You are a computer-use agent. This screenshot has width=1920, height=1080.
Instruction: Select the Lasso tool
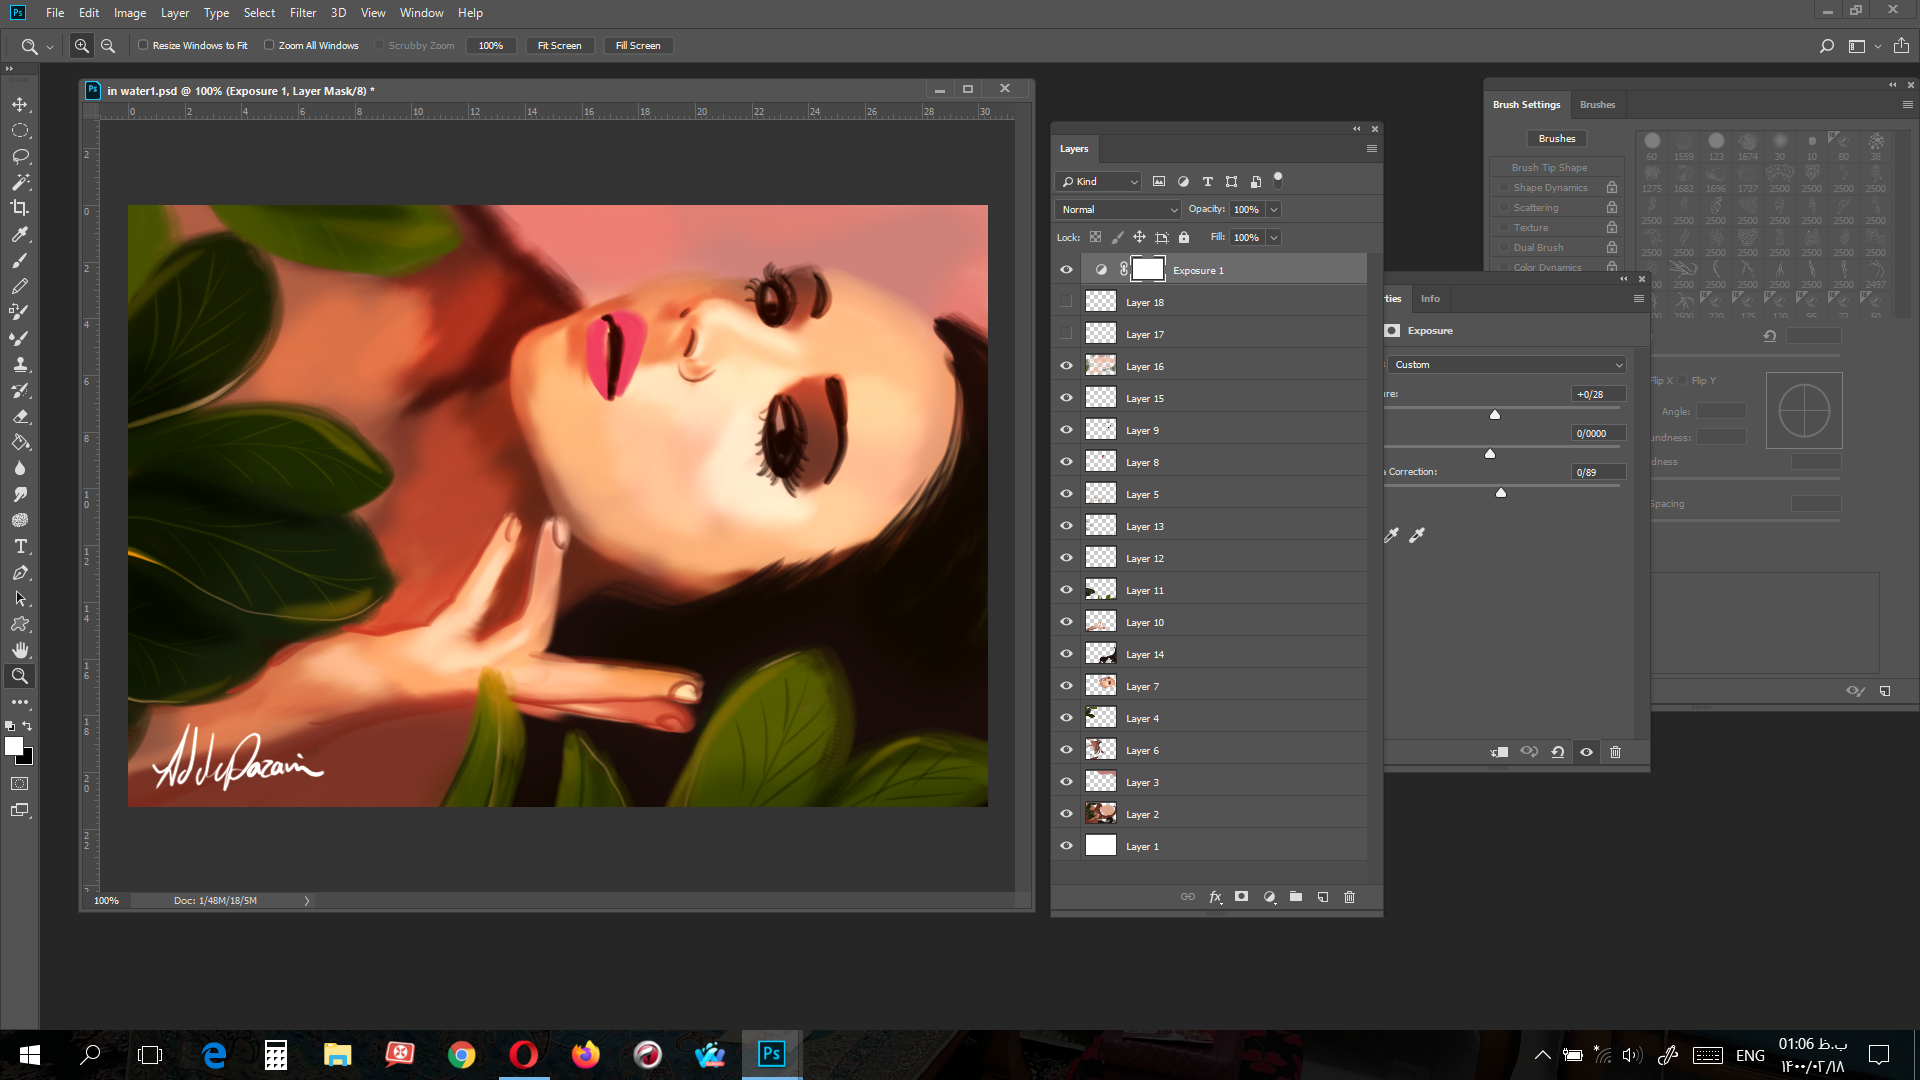click(x=20, y=157)
